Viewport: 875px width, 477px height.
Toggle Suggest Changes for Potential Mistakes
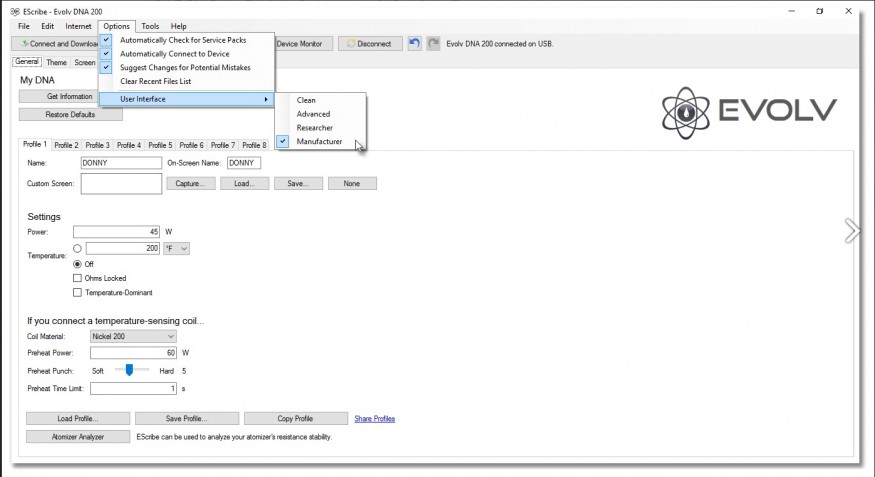(186, 68)
